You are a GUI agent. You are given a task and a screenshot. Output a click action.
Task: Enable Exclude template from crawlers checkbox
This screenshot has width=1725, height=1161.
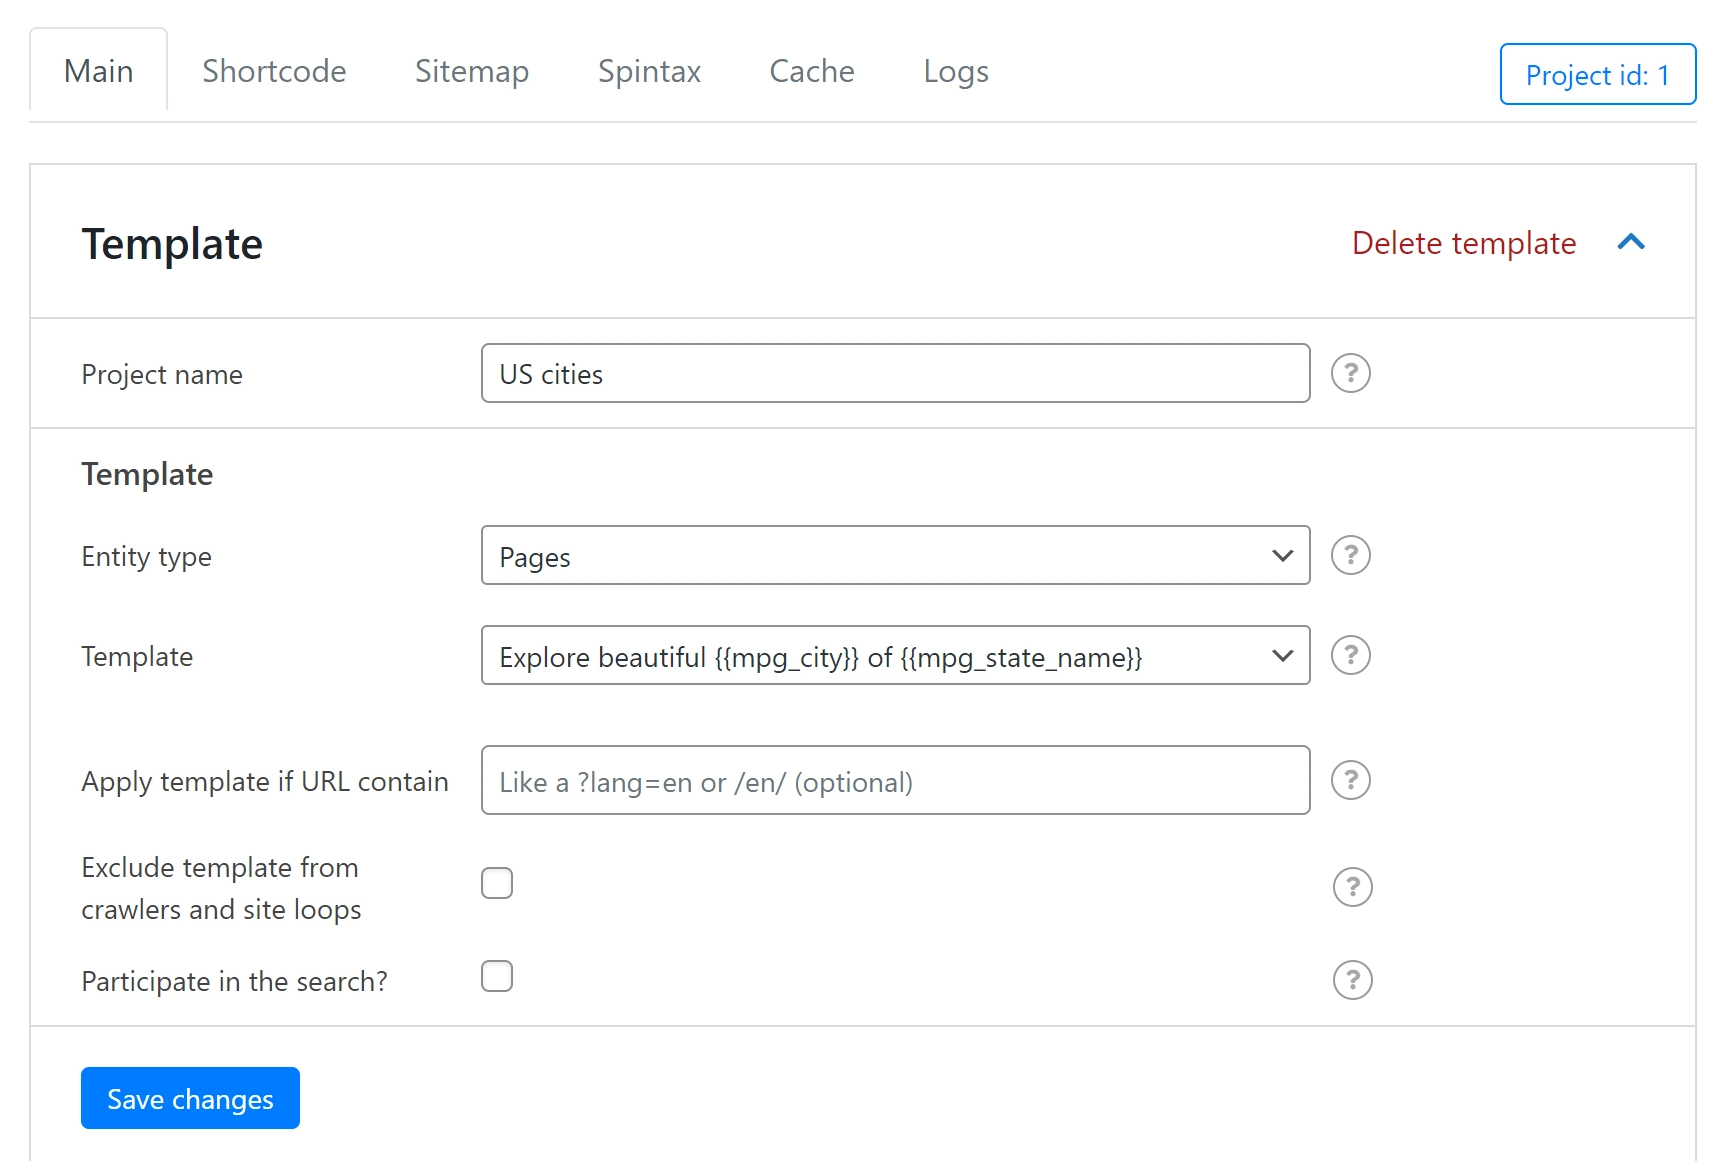[x=497, y=883]
